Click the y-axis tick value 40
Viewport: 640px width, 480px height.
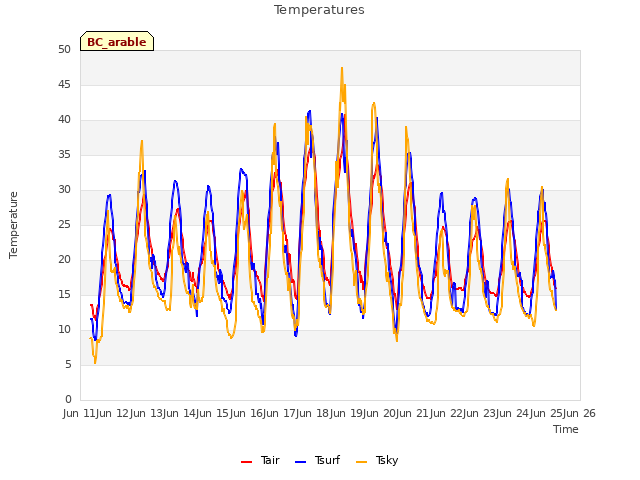tap(64, 120)
